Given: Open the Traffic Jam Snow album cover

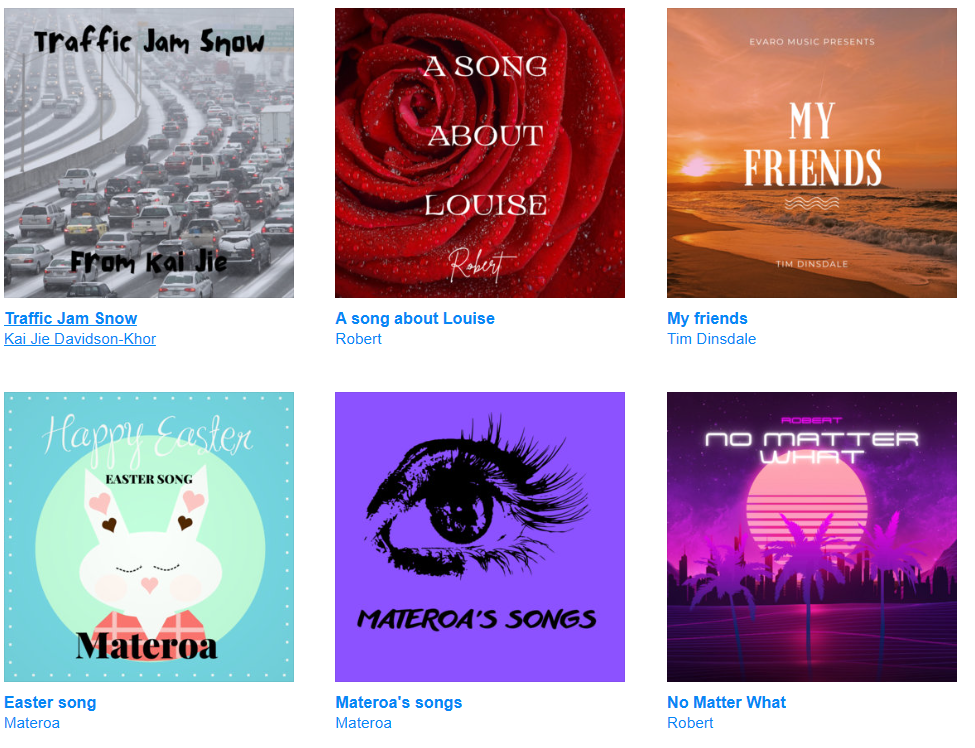Looking at the screenshot, I should 149,153.
